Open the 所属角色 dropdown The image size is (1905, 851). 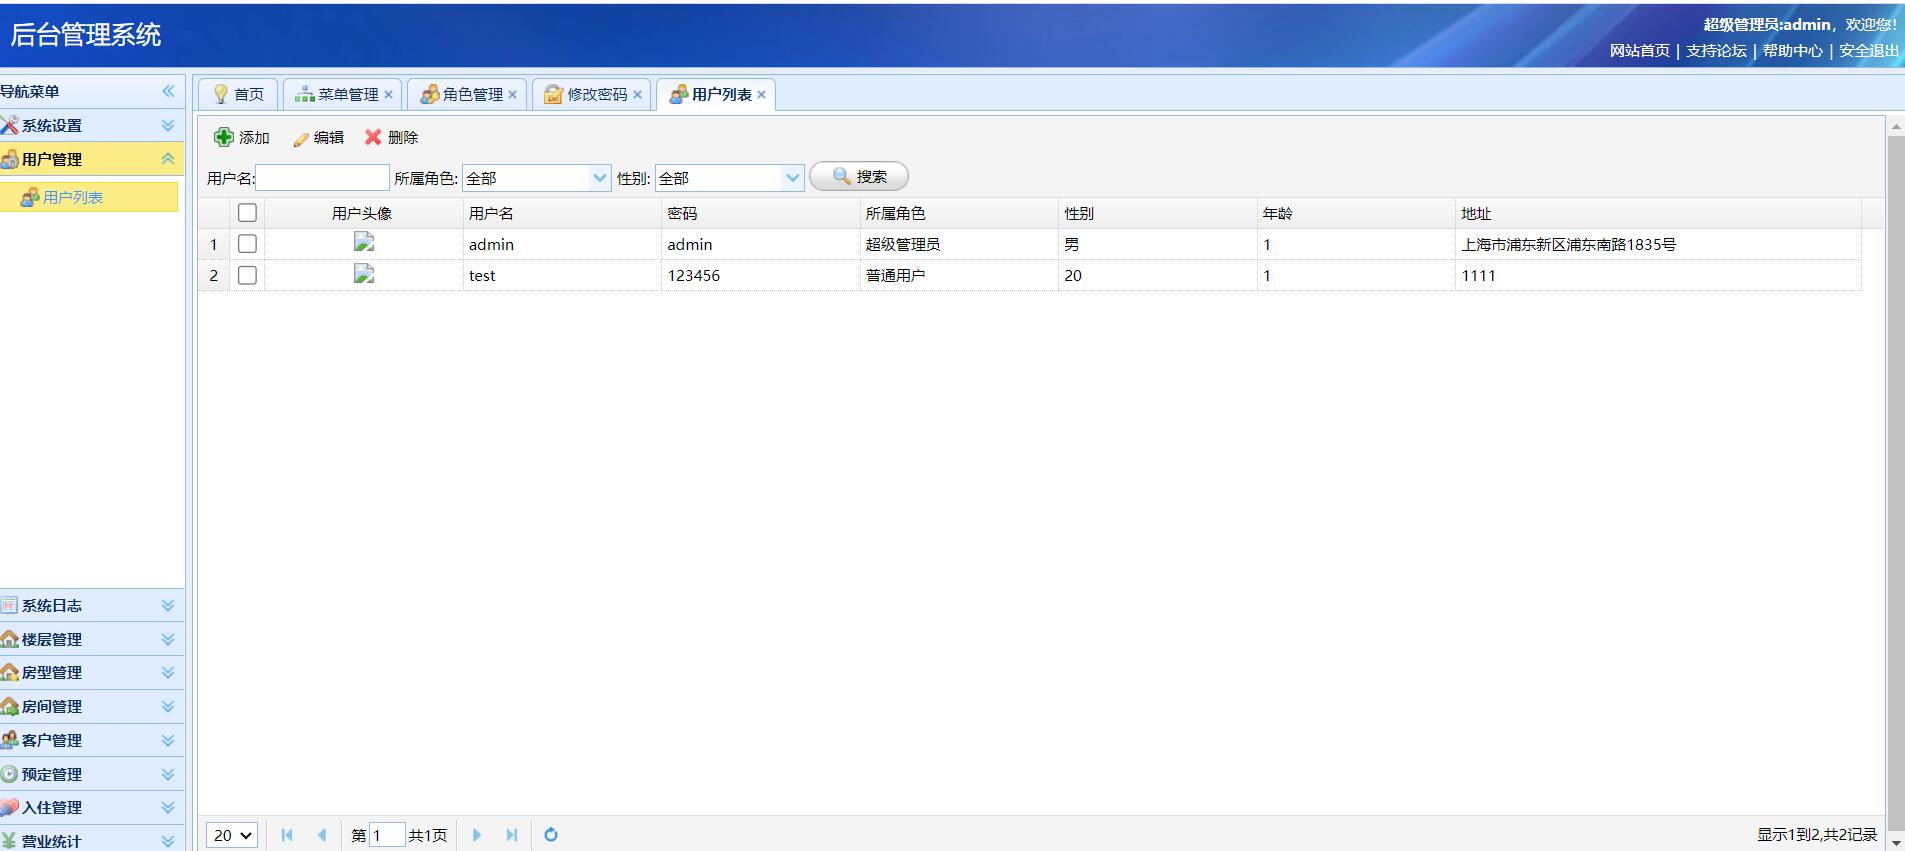tap(600, 178)
